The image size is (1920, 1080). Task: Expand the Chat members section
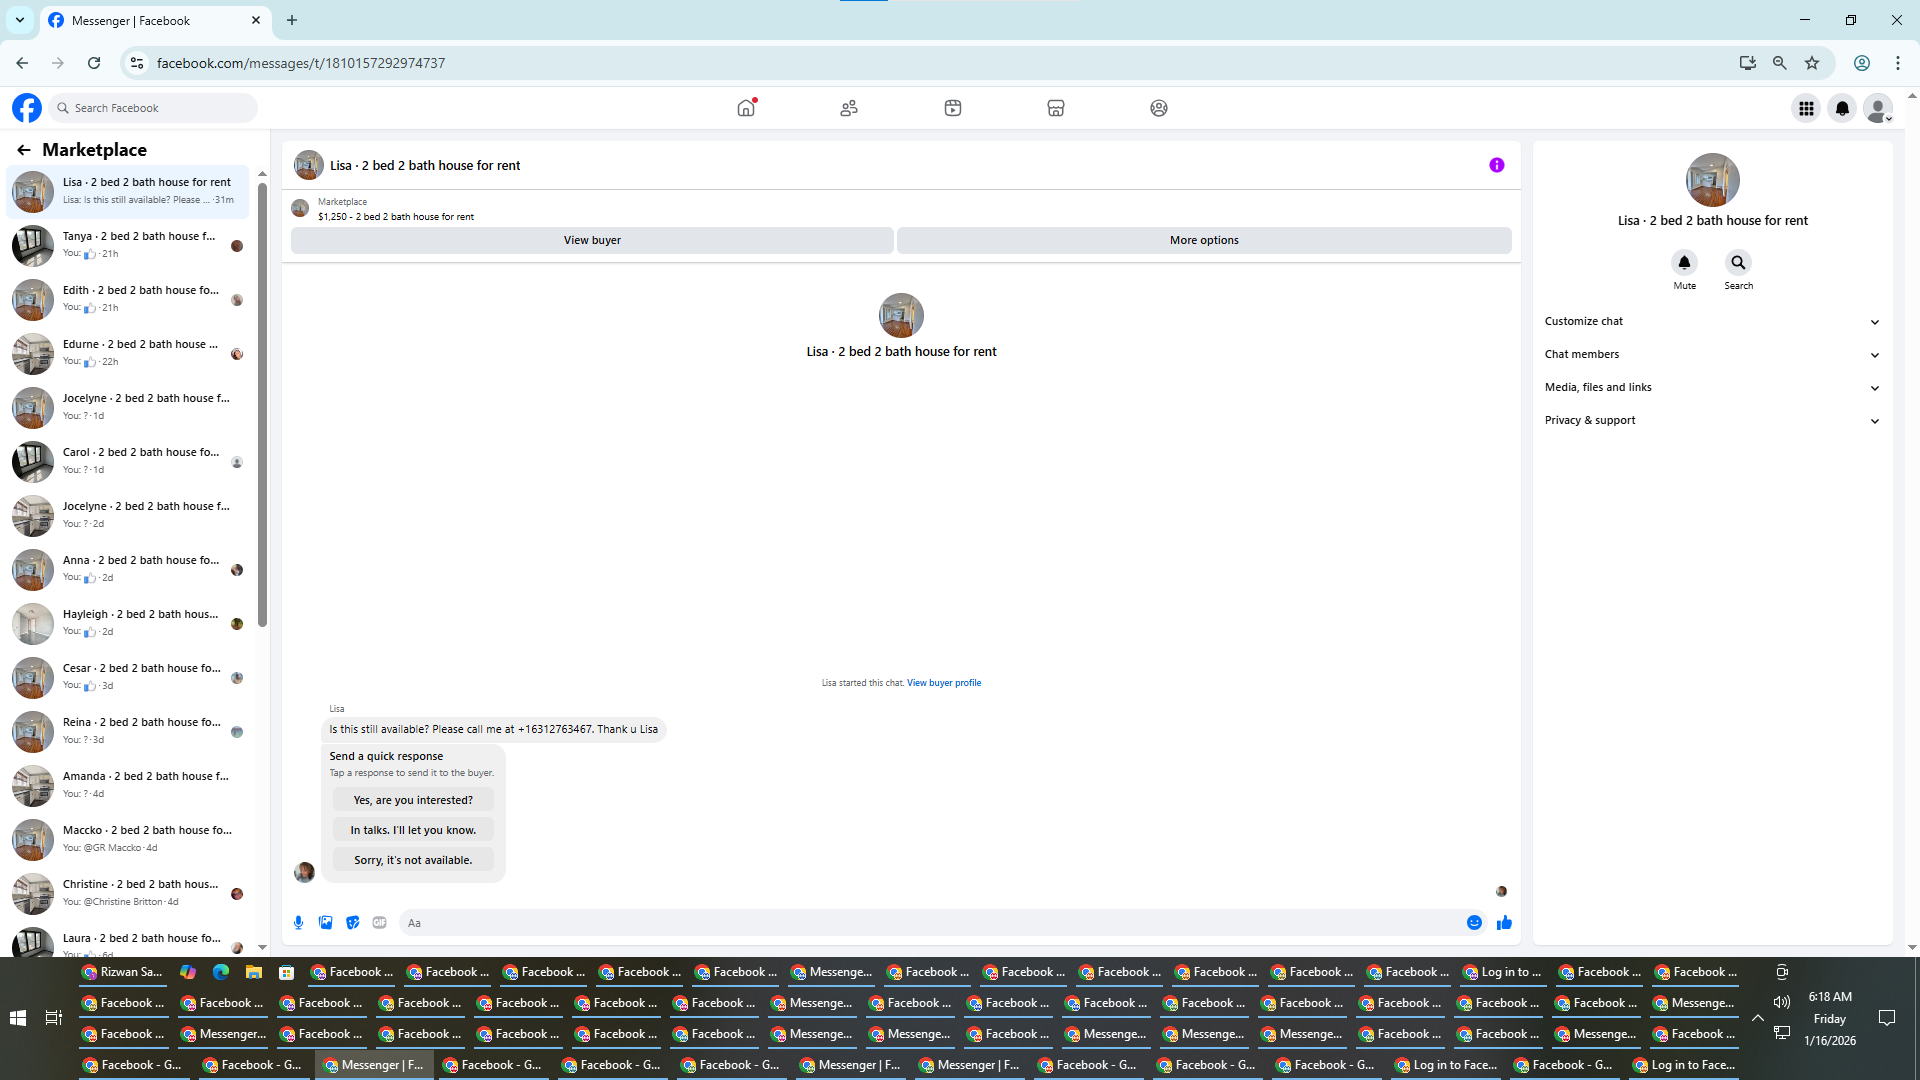coord(1711,354)
